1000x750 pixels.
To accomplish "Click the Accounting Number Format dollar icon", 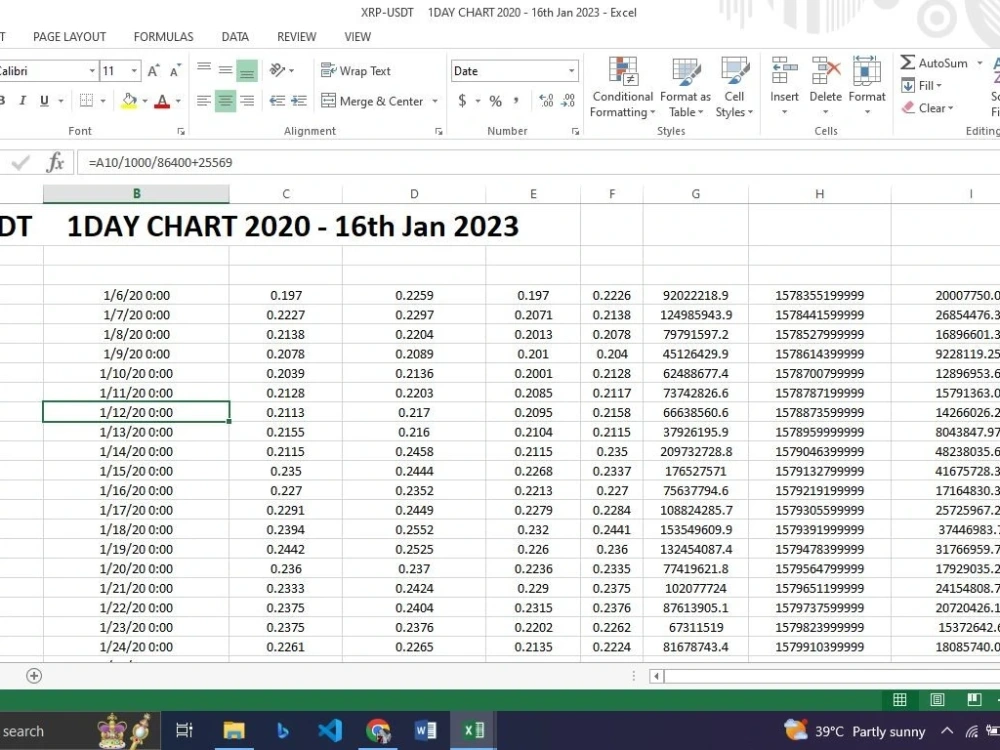I will pos(462,101).
